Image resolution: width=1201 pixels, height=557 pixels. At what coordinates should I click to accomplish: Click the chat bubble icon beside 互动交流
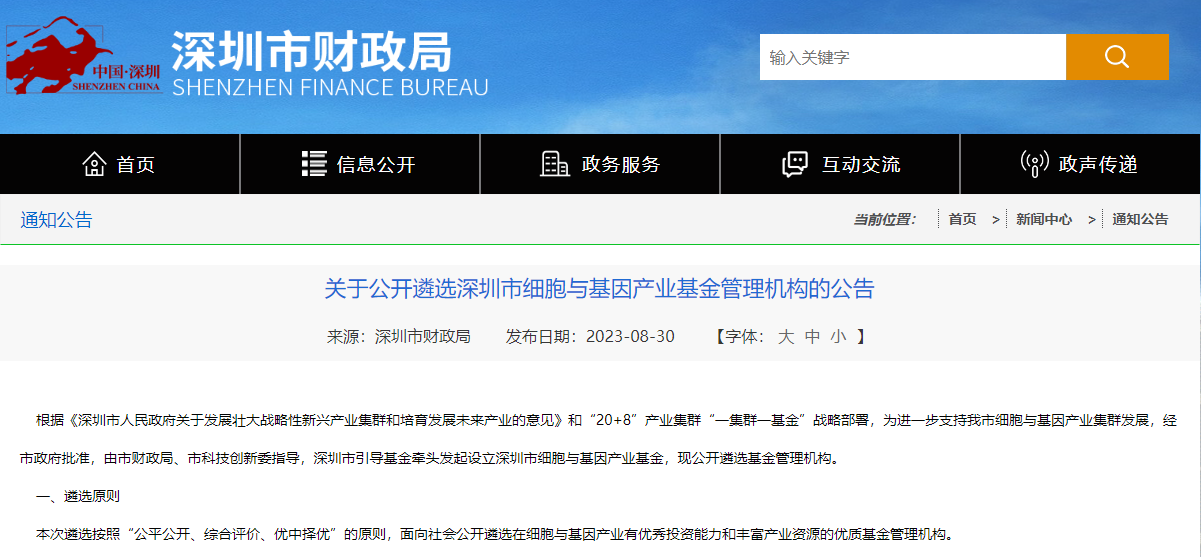point(795,164)
